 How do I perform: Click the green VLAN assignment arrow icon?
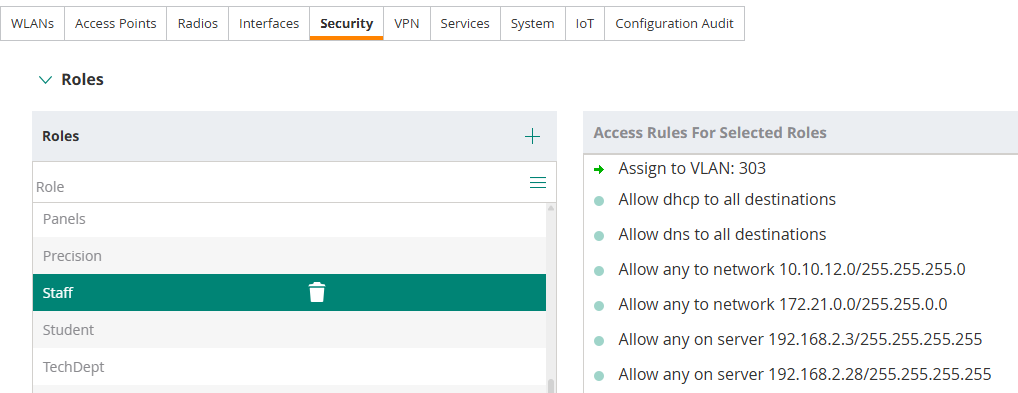[x=599, y=170]
